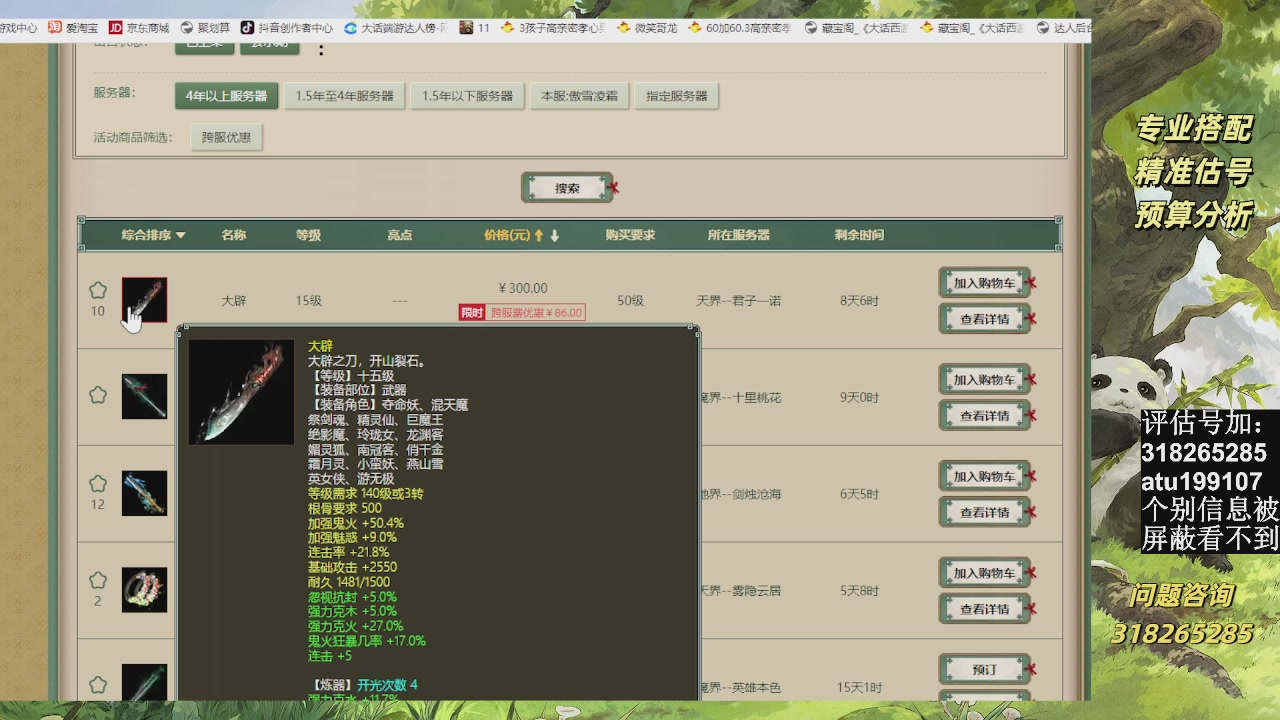Image resolution: width=1280 pixels, height=720 pixels.
Task: Expand the 综合排序 sort dropdown
Action: (154, 235)
